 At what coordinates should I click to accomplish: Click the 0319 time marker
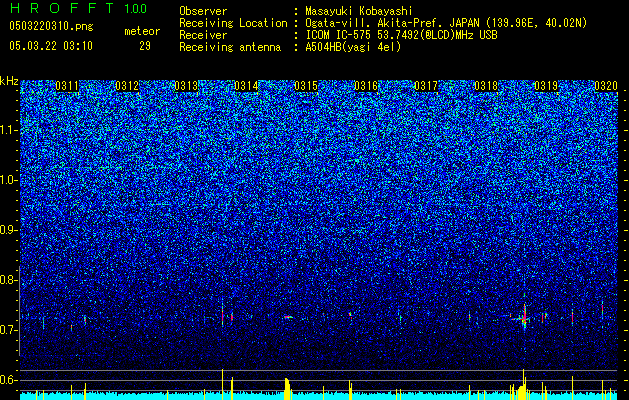tap(546, 86)
